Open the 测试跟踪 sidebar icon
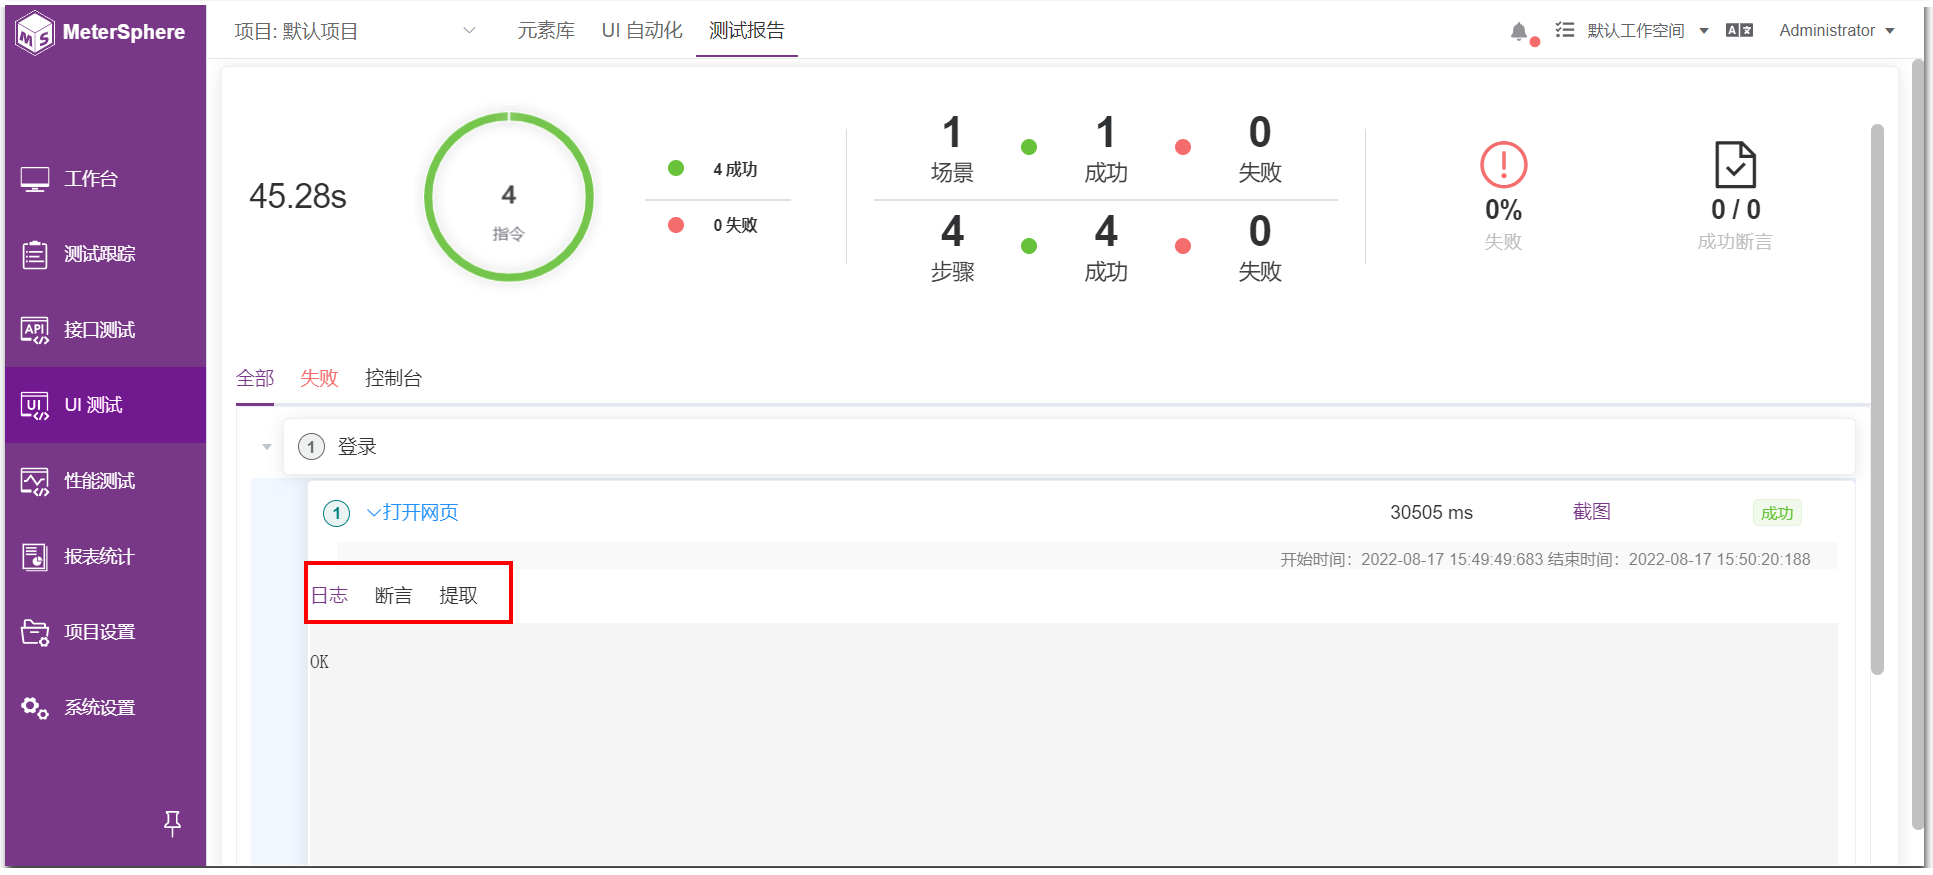Viewport: 1933px width, 875px height. click(x=35, y=255)
